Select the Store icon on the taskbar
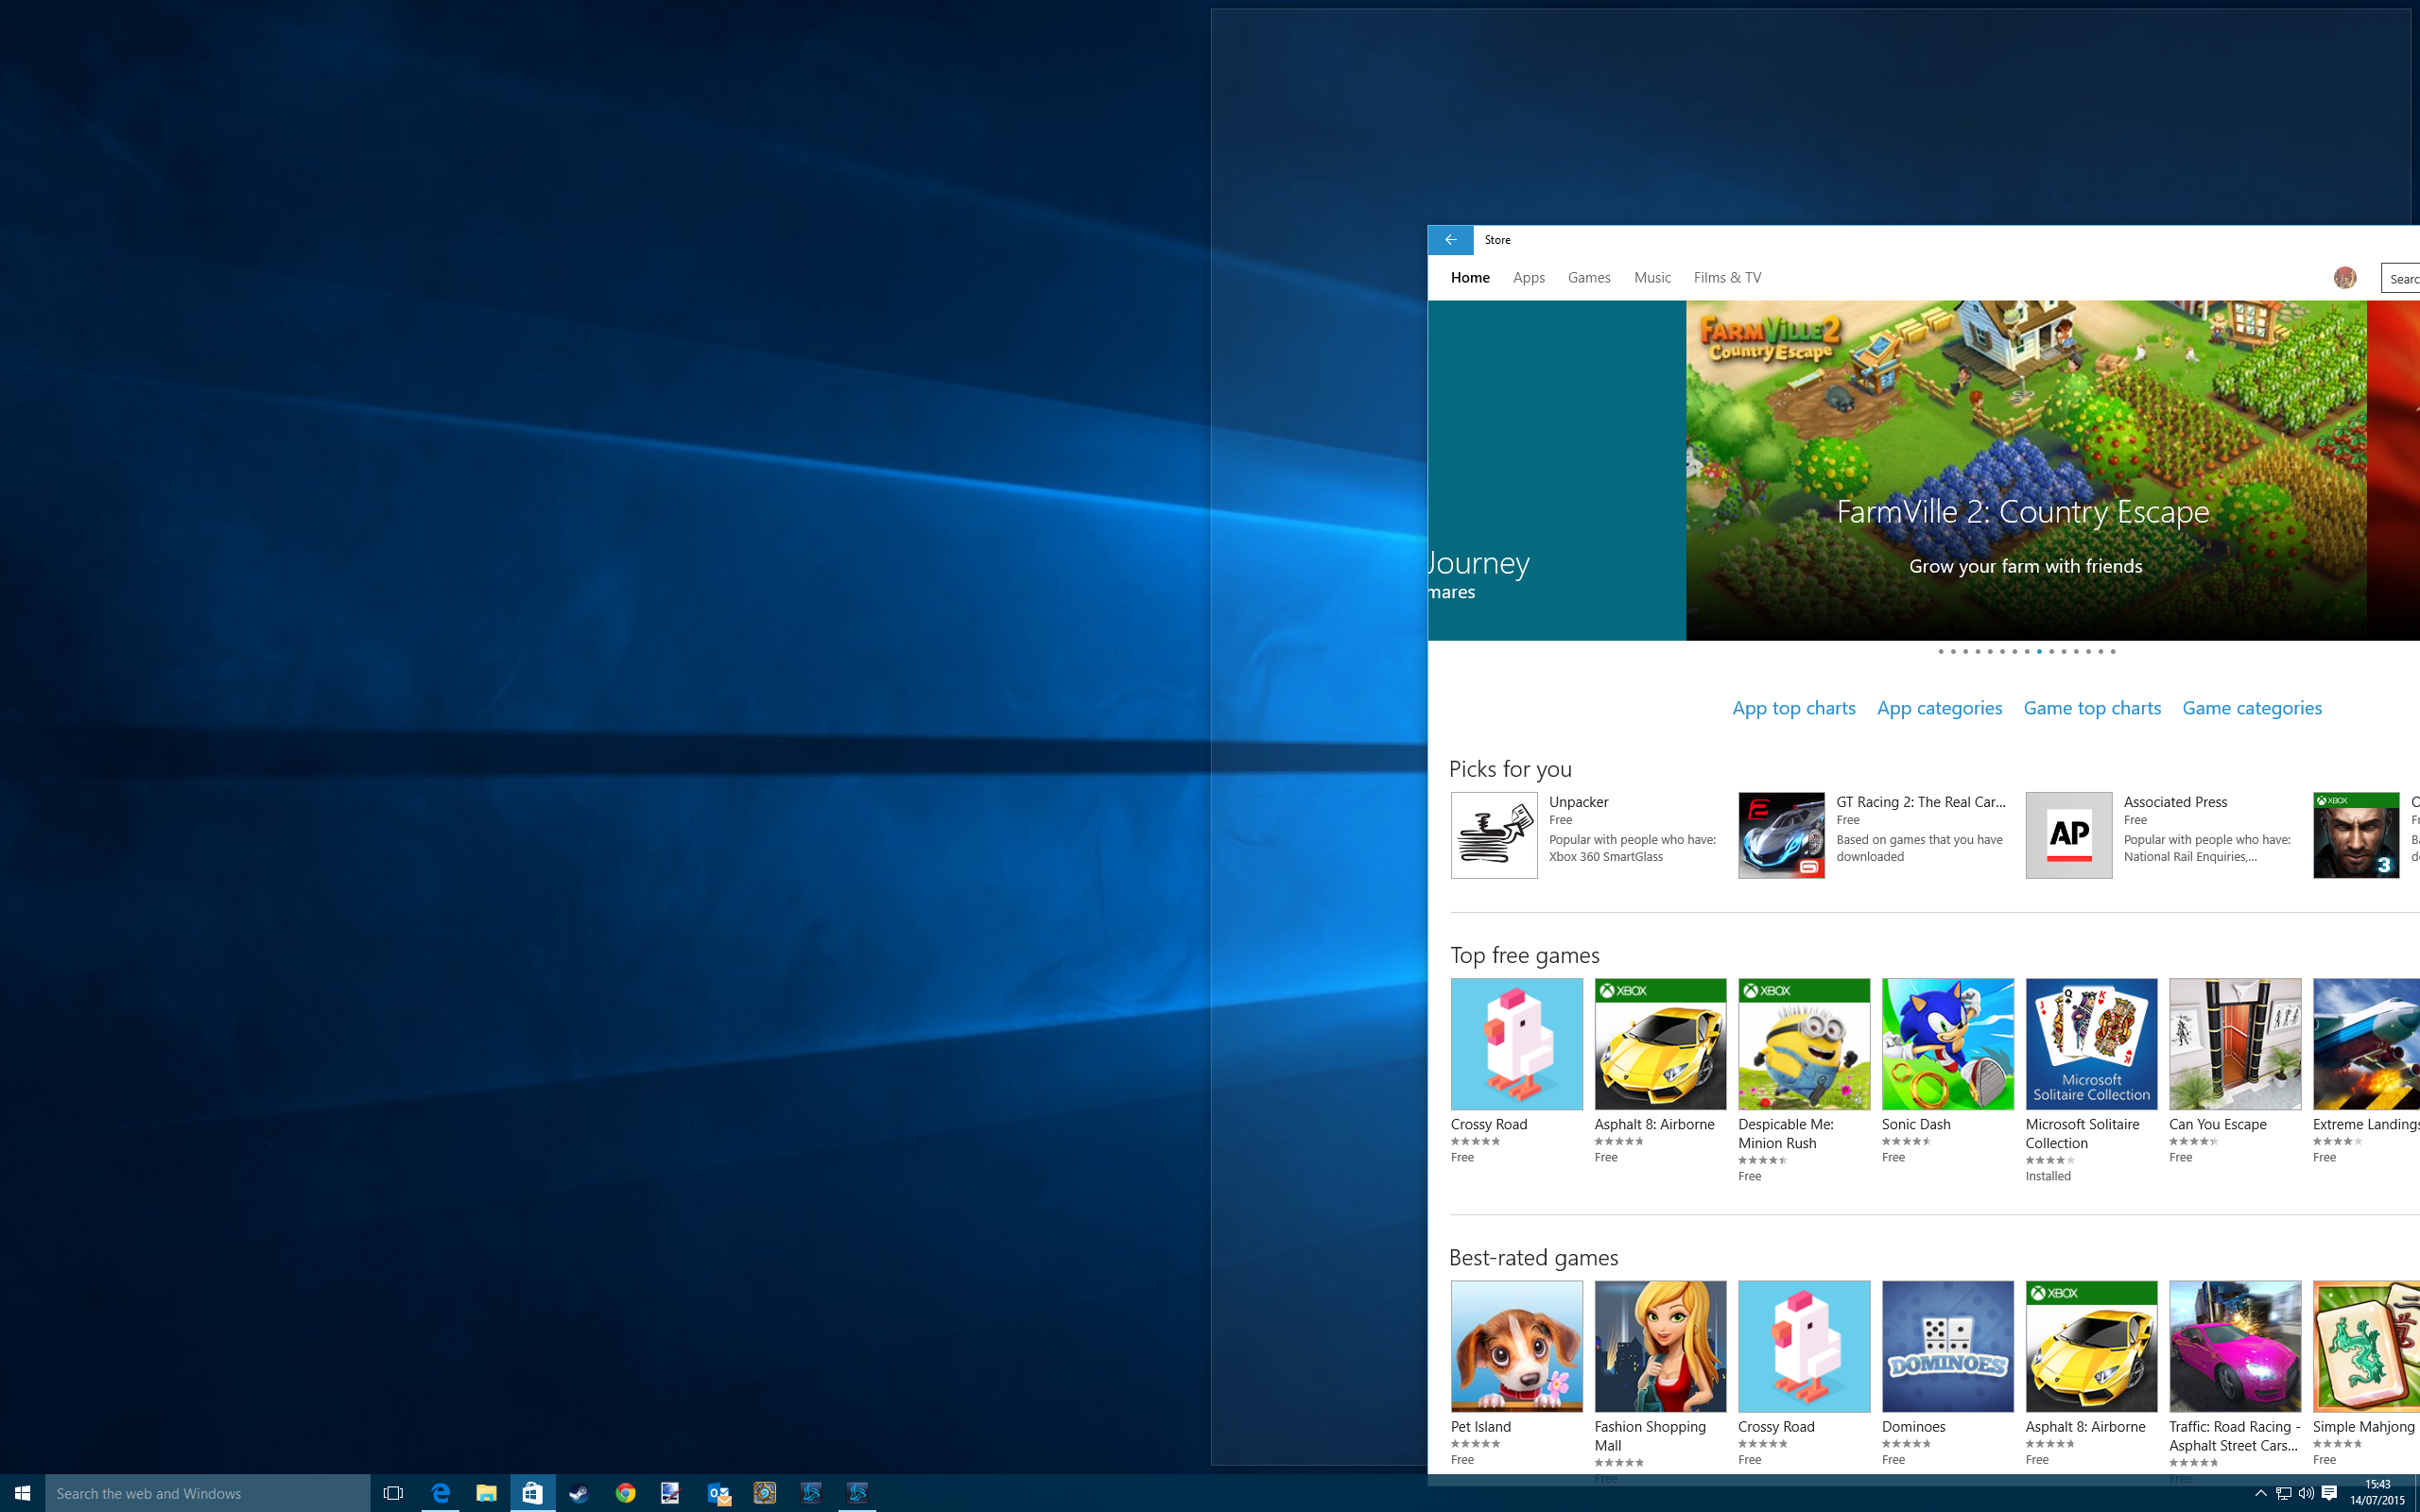This screenshot has height=1512, width=2420. pyautogui.click(x=532, y=1493)
